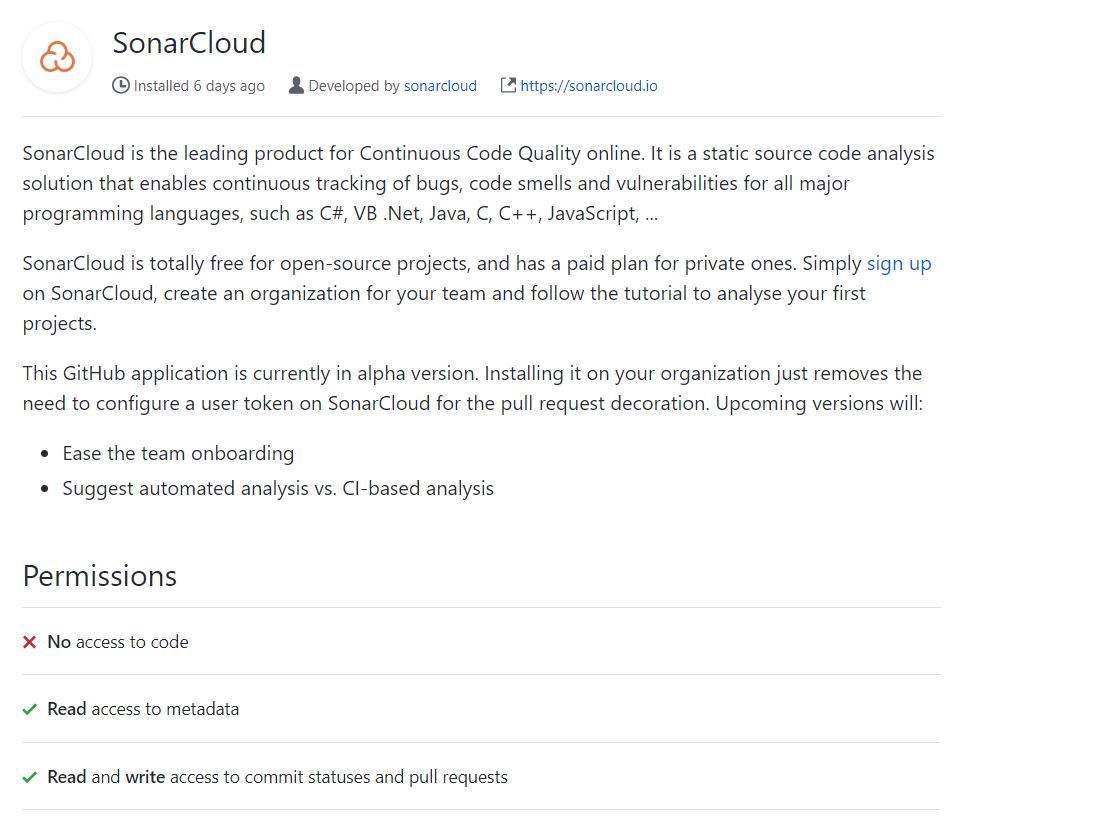Open the sonarcloud developer profile link

[x=440, y=85]
